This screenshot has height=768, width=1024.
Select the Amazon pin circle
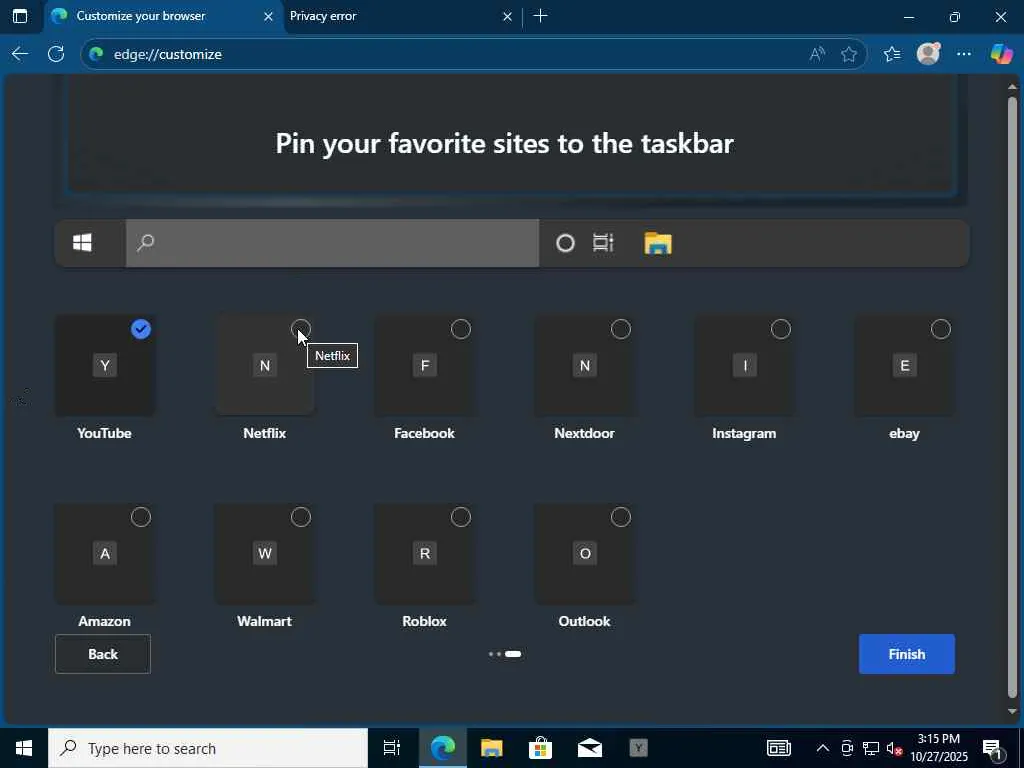click(140, 517)
